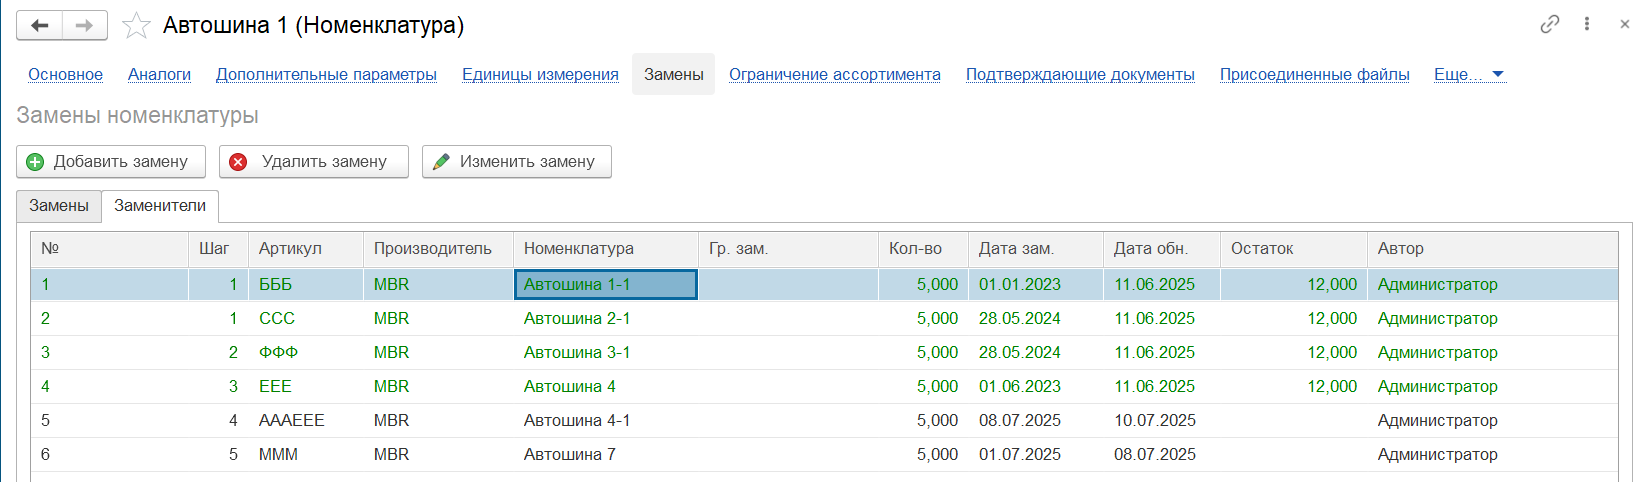
Task: Open the Аналоги section
Action: click(x=159, y=74)
